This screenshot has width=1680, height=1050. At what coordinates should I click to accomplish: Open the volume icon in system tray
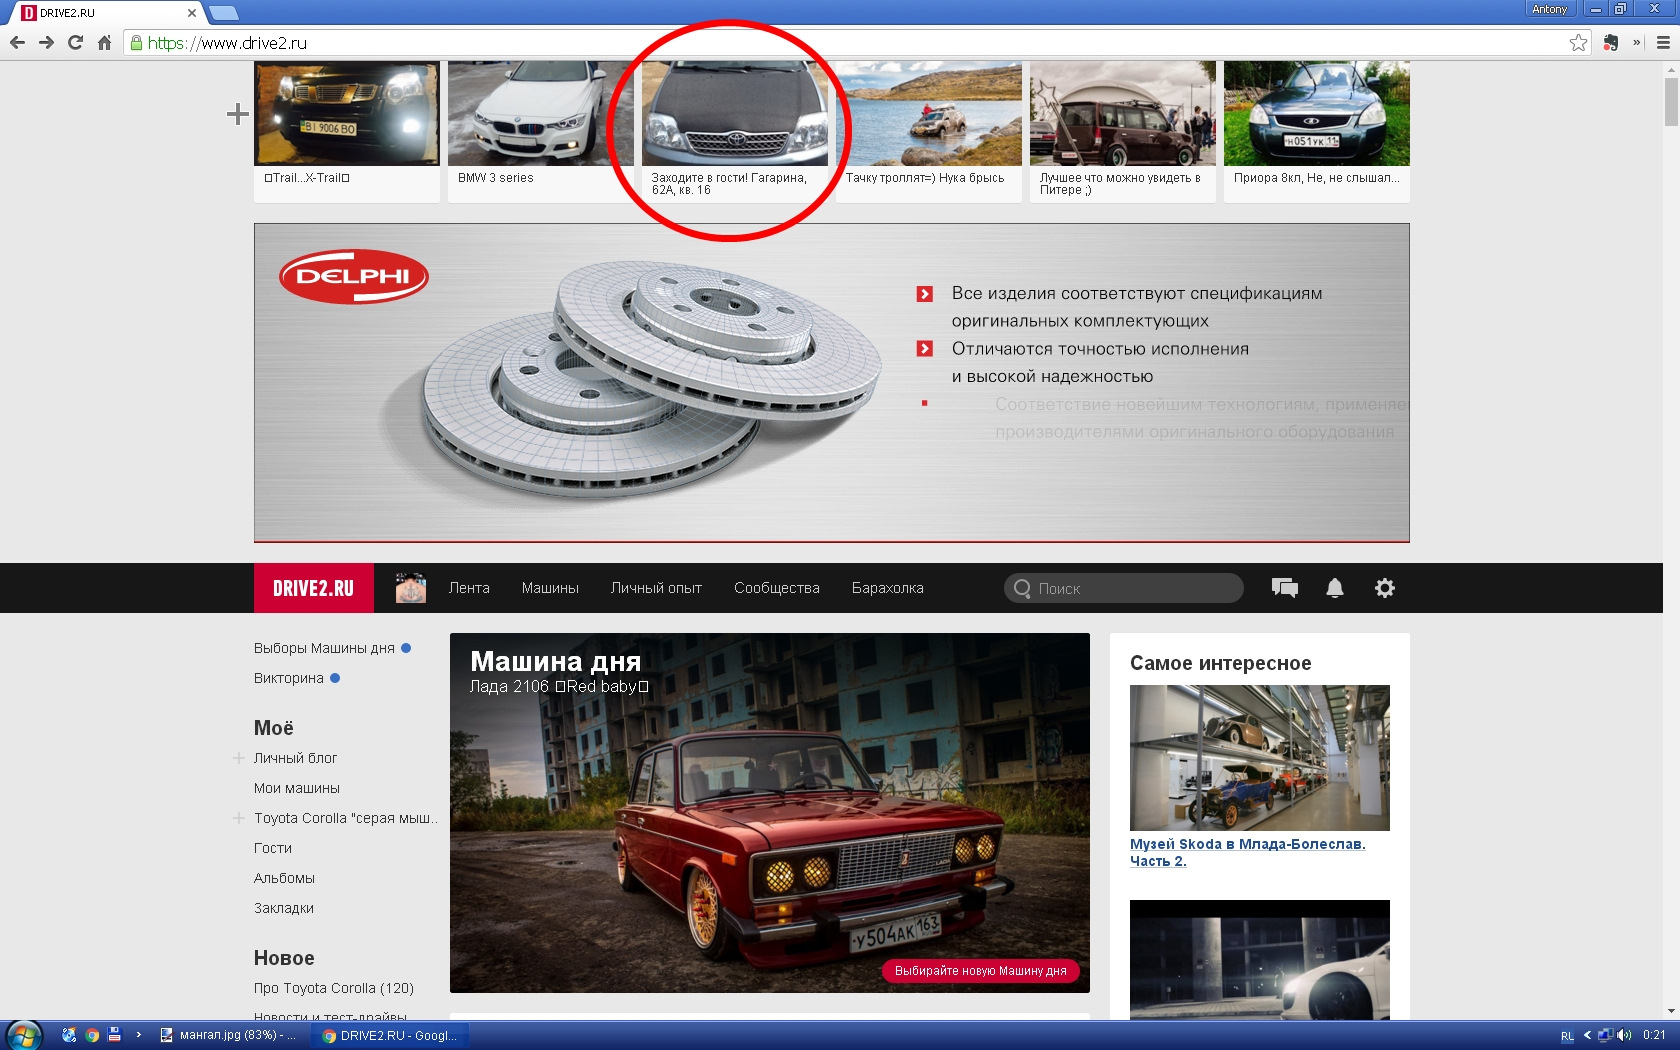pyautogui.click(x=1624, y=1035)
